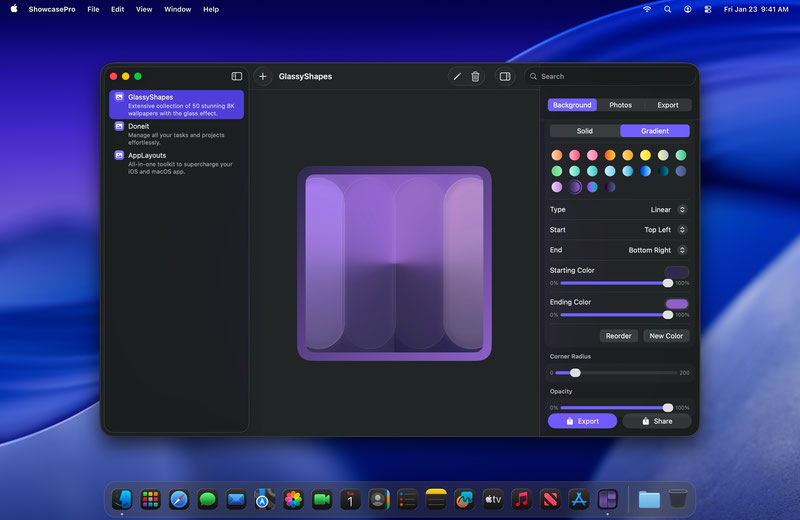800x520 pixels.
Task: Switch to the Photos tab
Action: tap(620, 105)
